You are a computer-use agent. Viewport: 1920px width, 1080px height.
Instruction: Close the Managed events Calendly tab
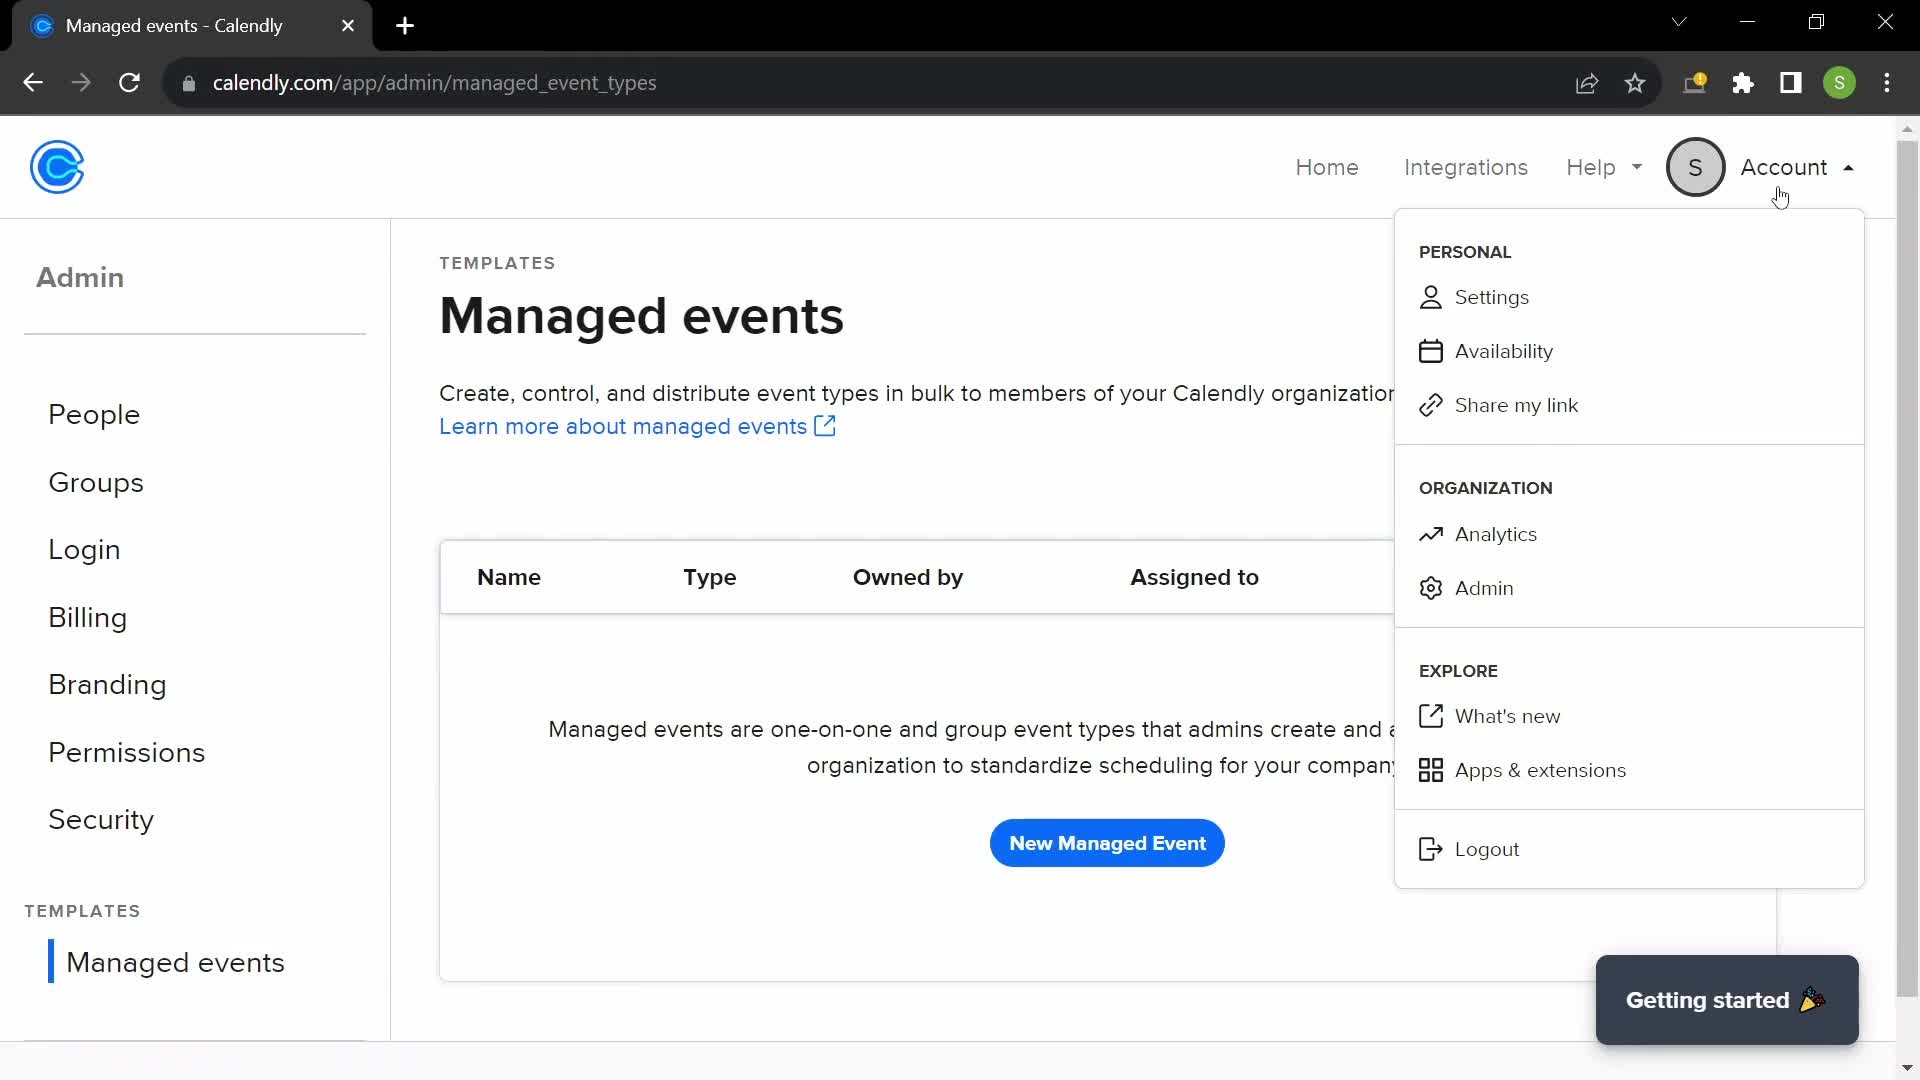pos(348,26)
